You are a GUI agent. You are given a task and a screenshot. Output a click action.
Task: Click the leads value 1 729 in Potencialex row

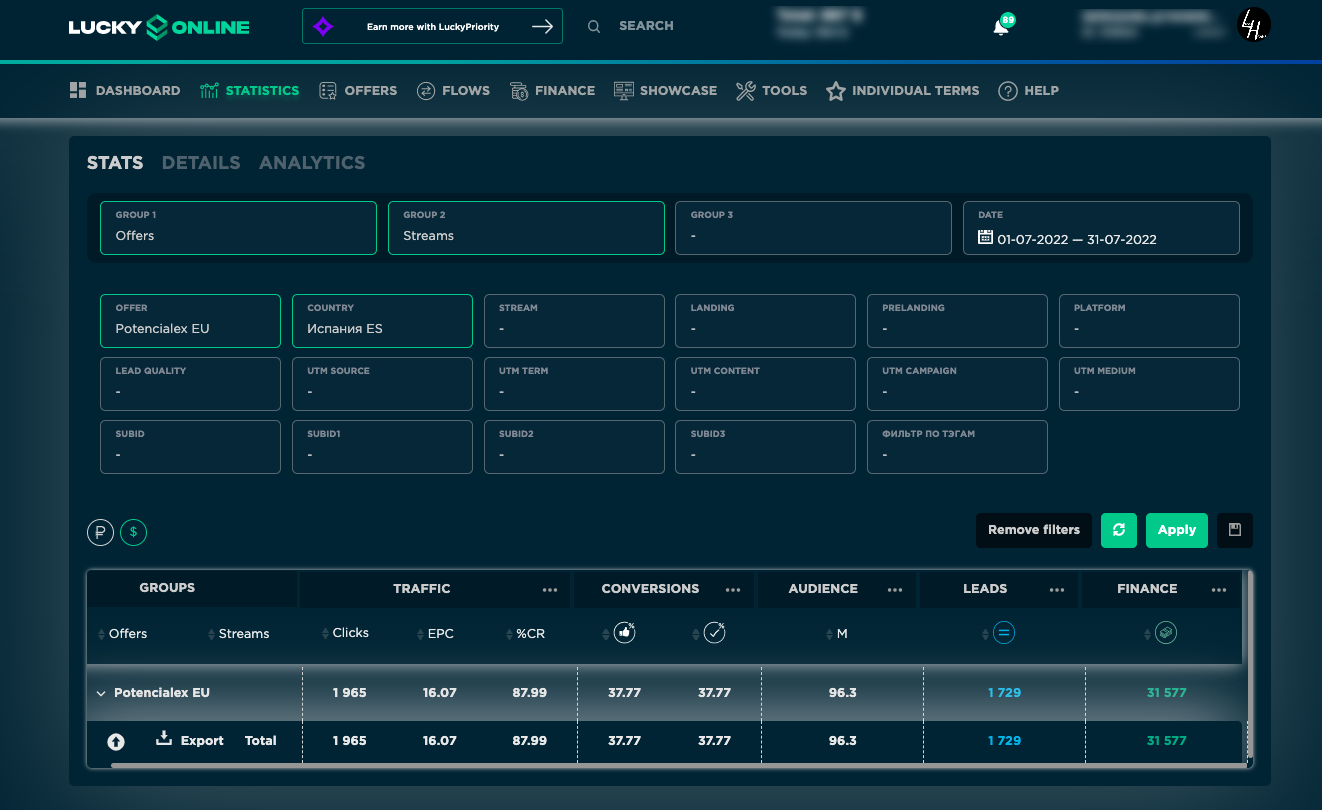pyautogui.click(x=1004, y=693)
